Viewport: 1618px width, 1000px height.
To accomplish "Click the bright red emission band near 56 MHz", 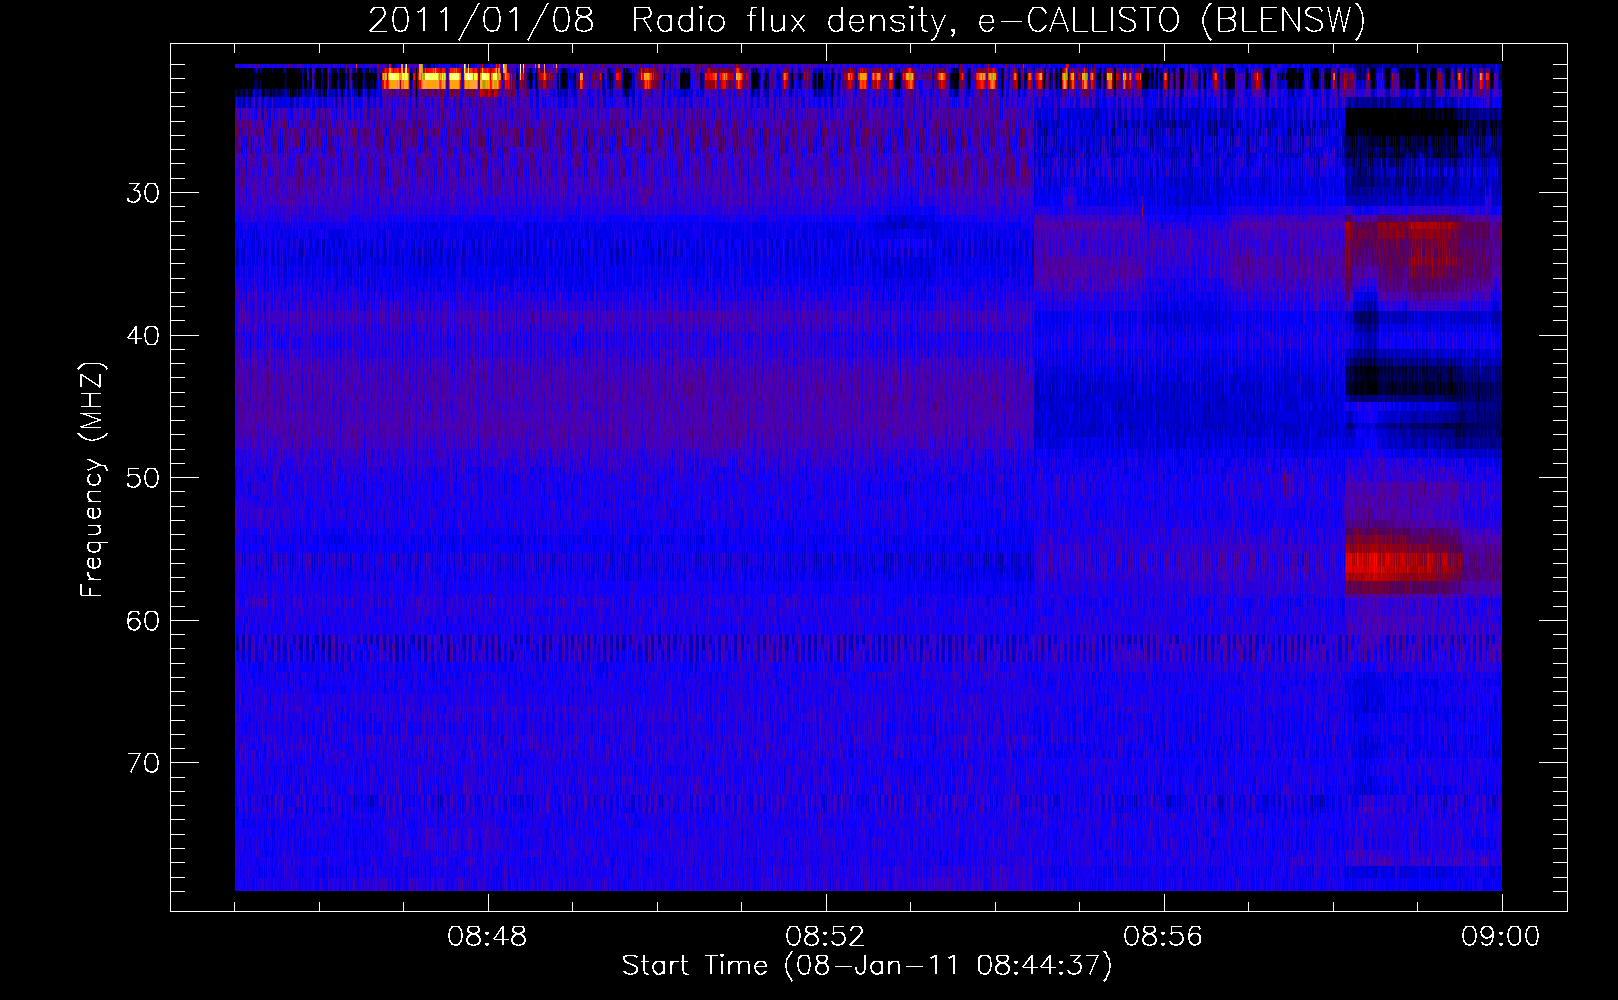I will [1403, 566].
